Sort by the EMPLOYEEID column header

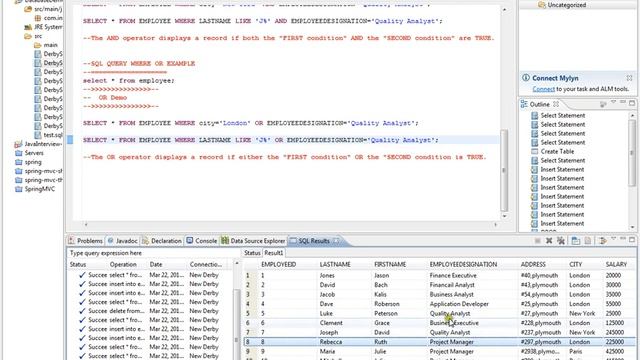point(278,264)
